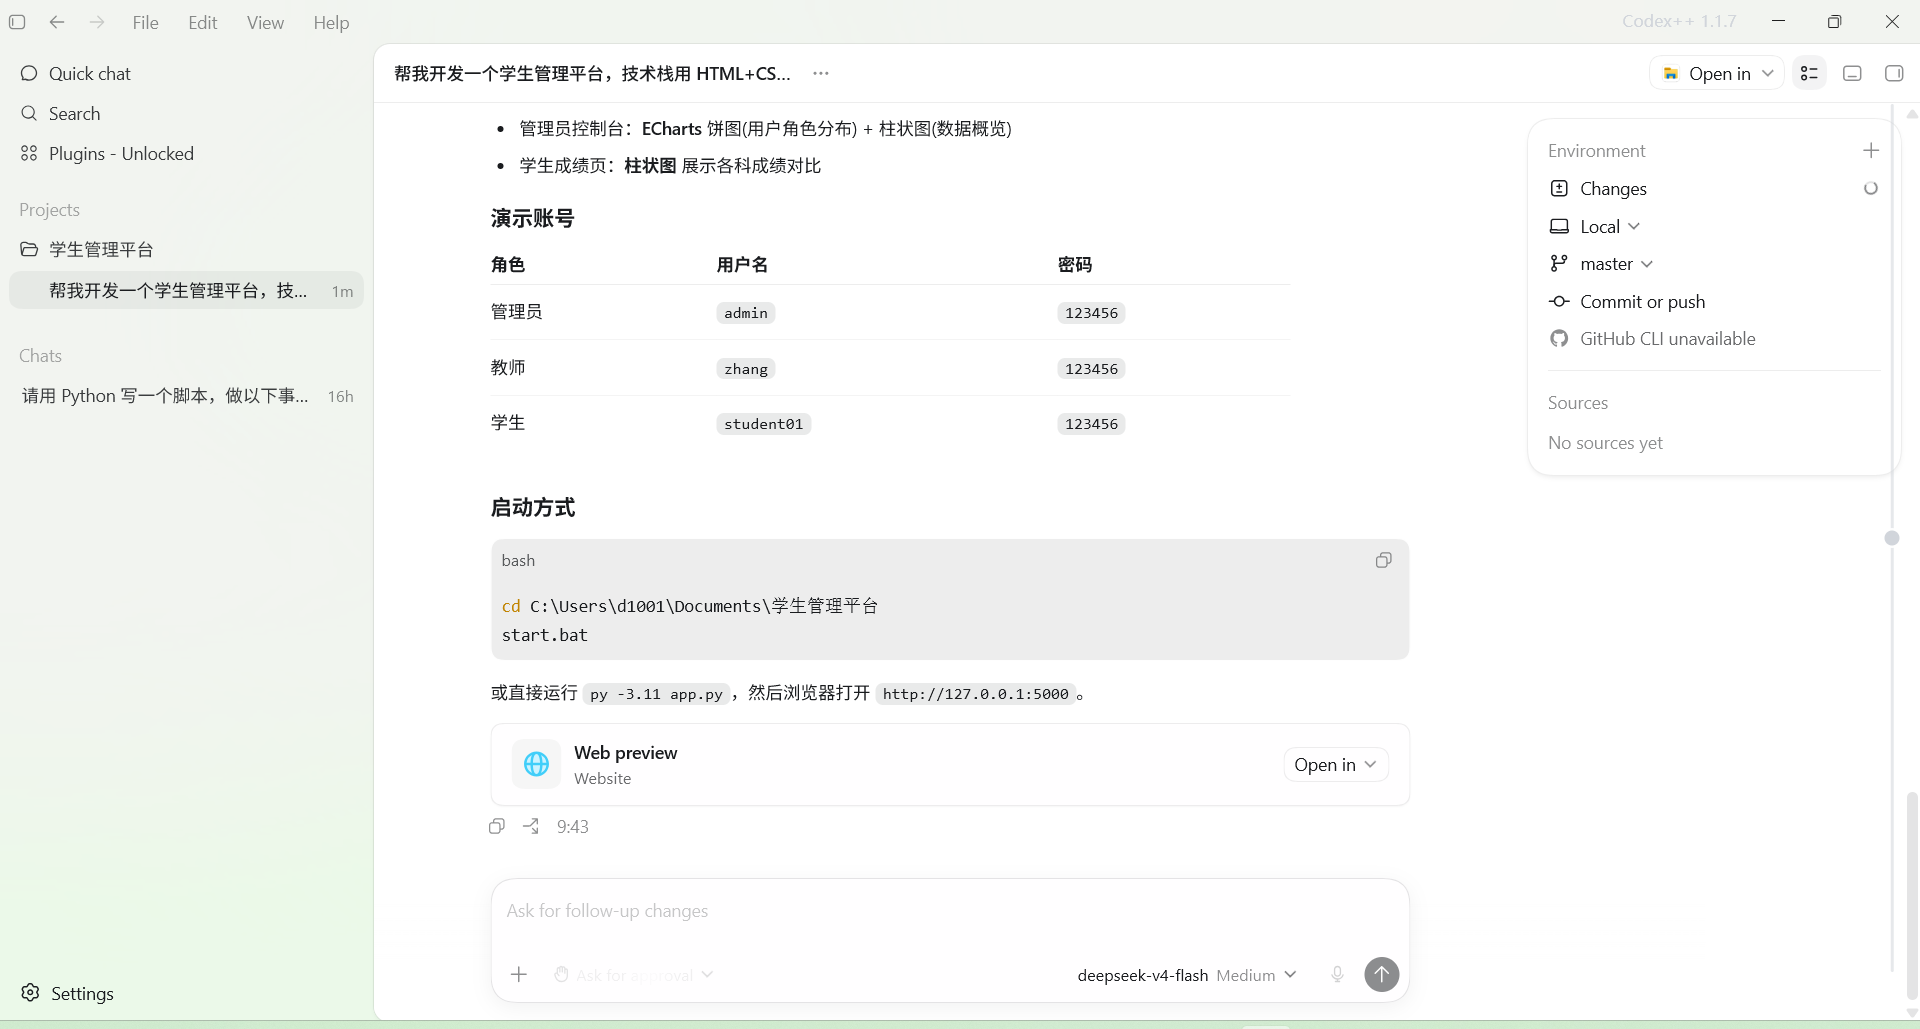Click the Local laptop icon
This screenshot has height=1029, width=1920.
click(1559, 226)
